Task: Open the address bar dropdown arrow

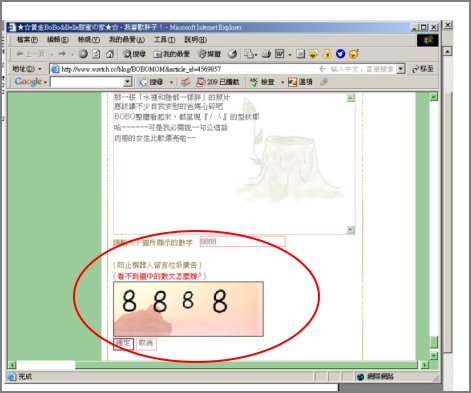Action: (401, 69)
